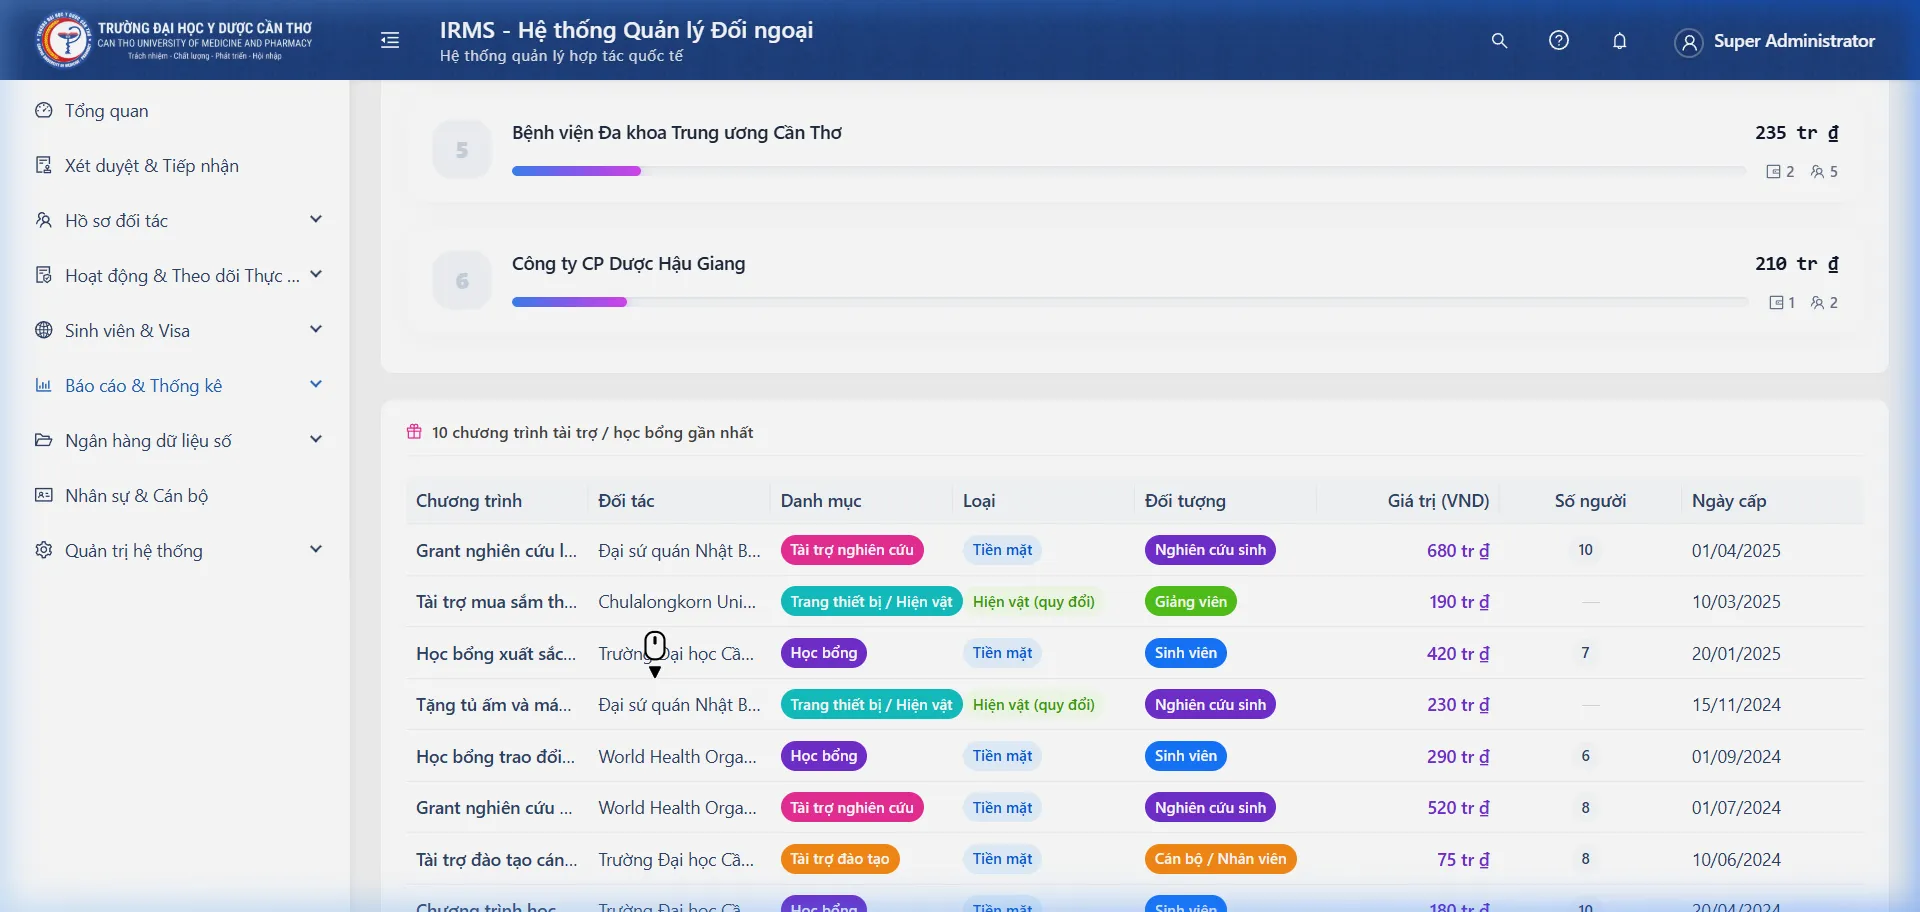
Task: Click the Super Administrator user avatar icon
Action: [x=1688, y=42]
